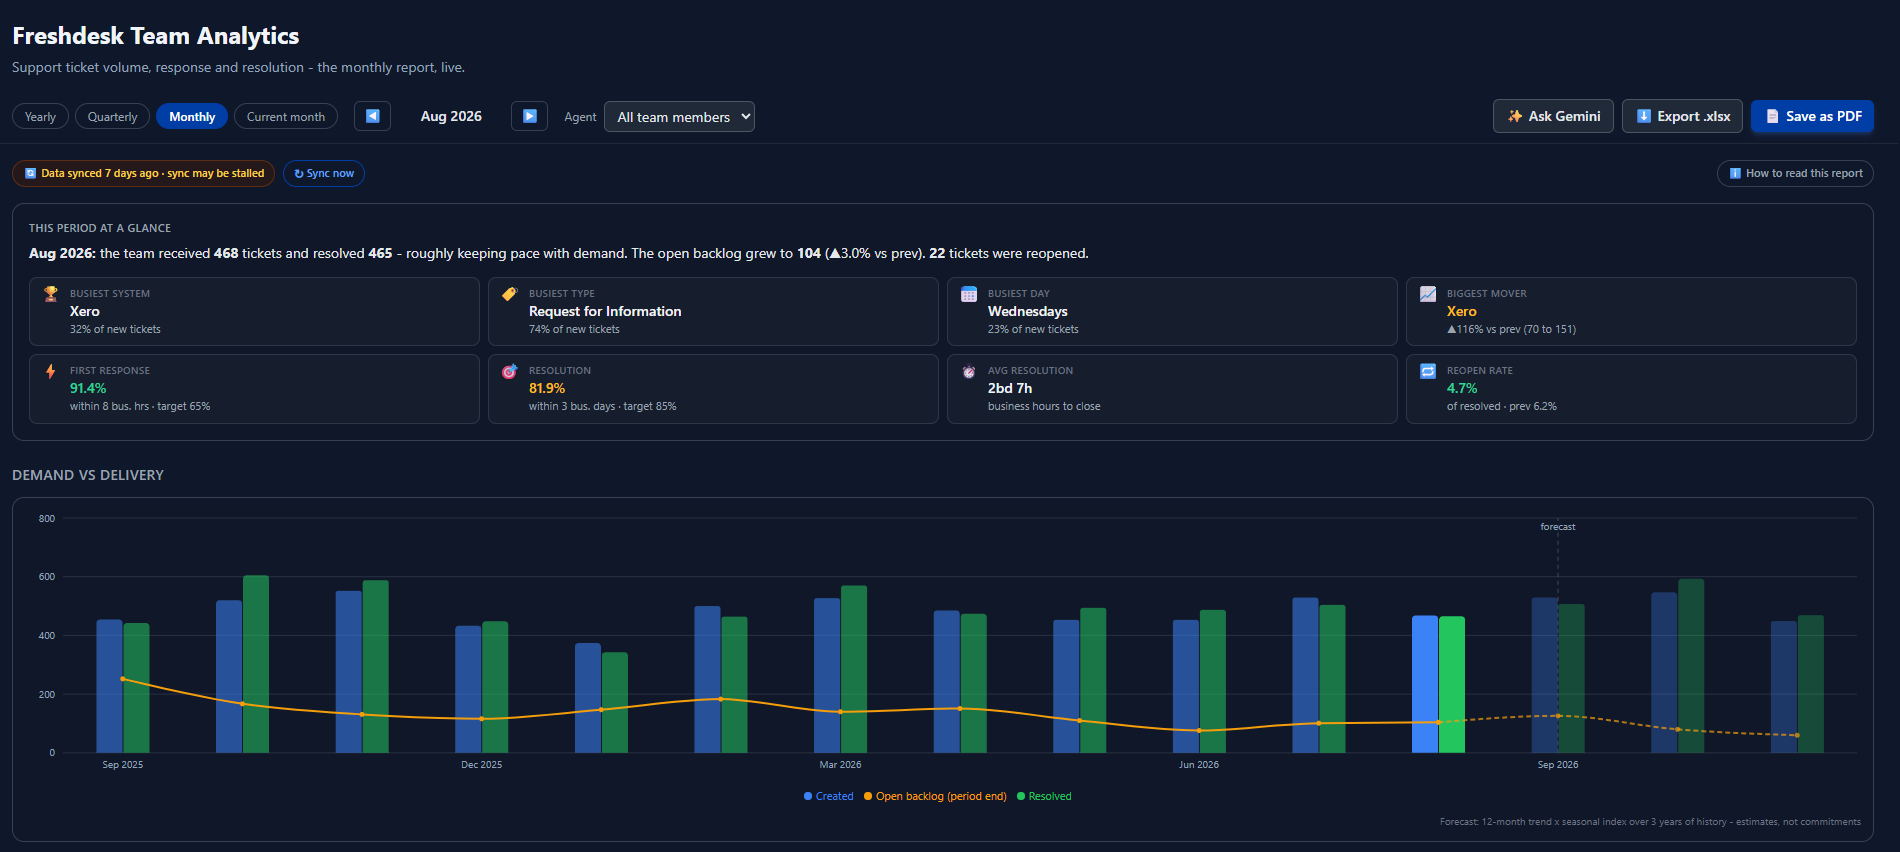Click the target icon in Resolution card
Viewport: 1900px width, 852px height.
509,371
